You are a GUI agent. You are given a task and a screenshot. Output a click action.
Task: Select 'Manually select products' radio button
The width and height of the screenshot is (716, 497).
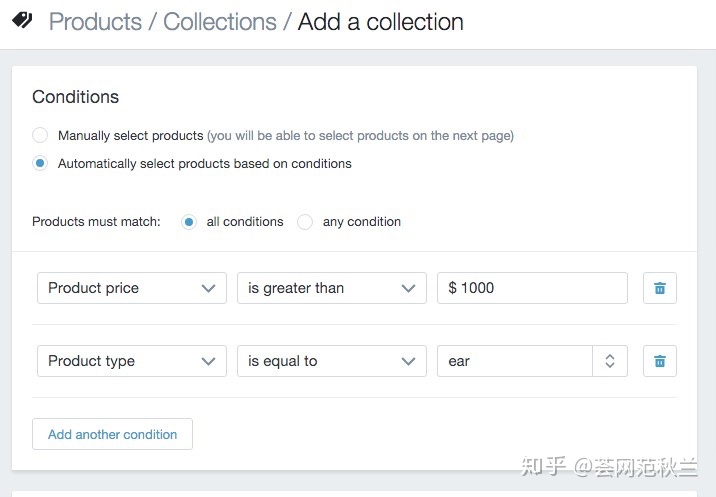[40, 135]
